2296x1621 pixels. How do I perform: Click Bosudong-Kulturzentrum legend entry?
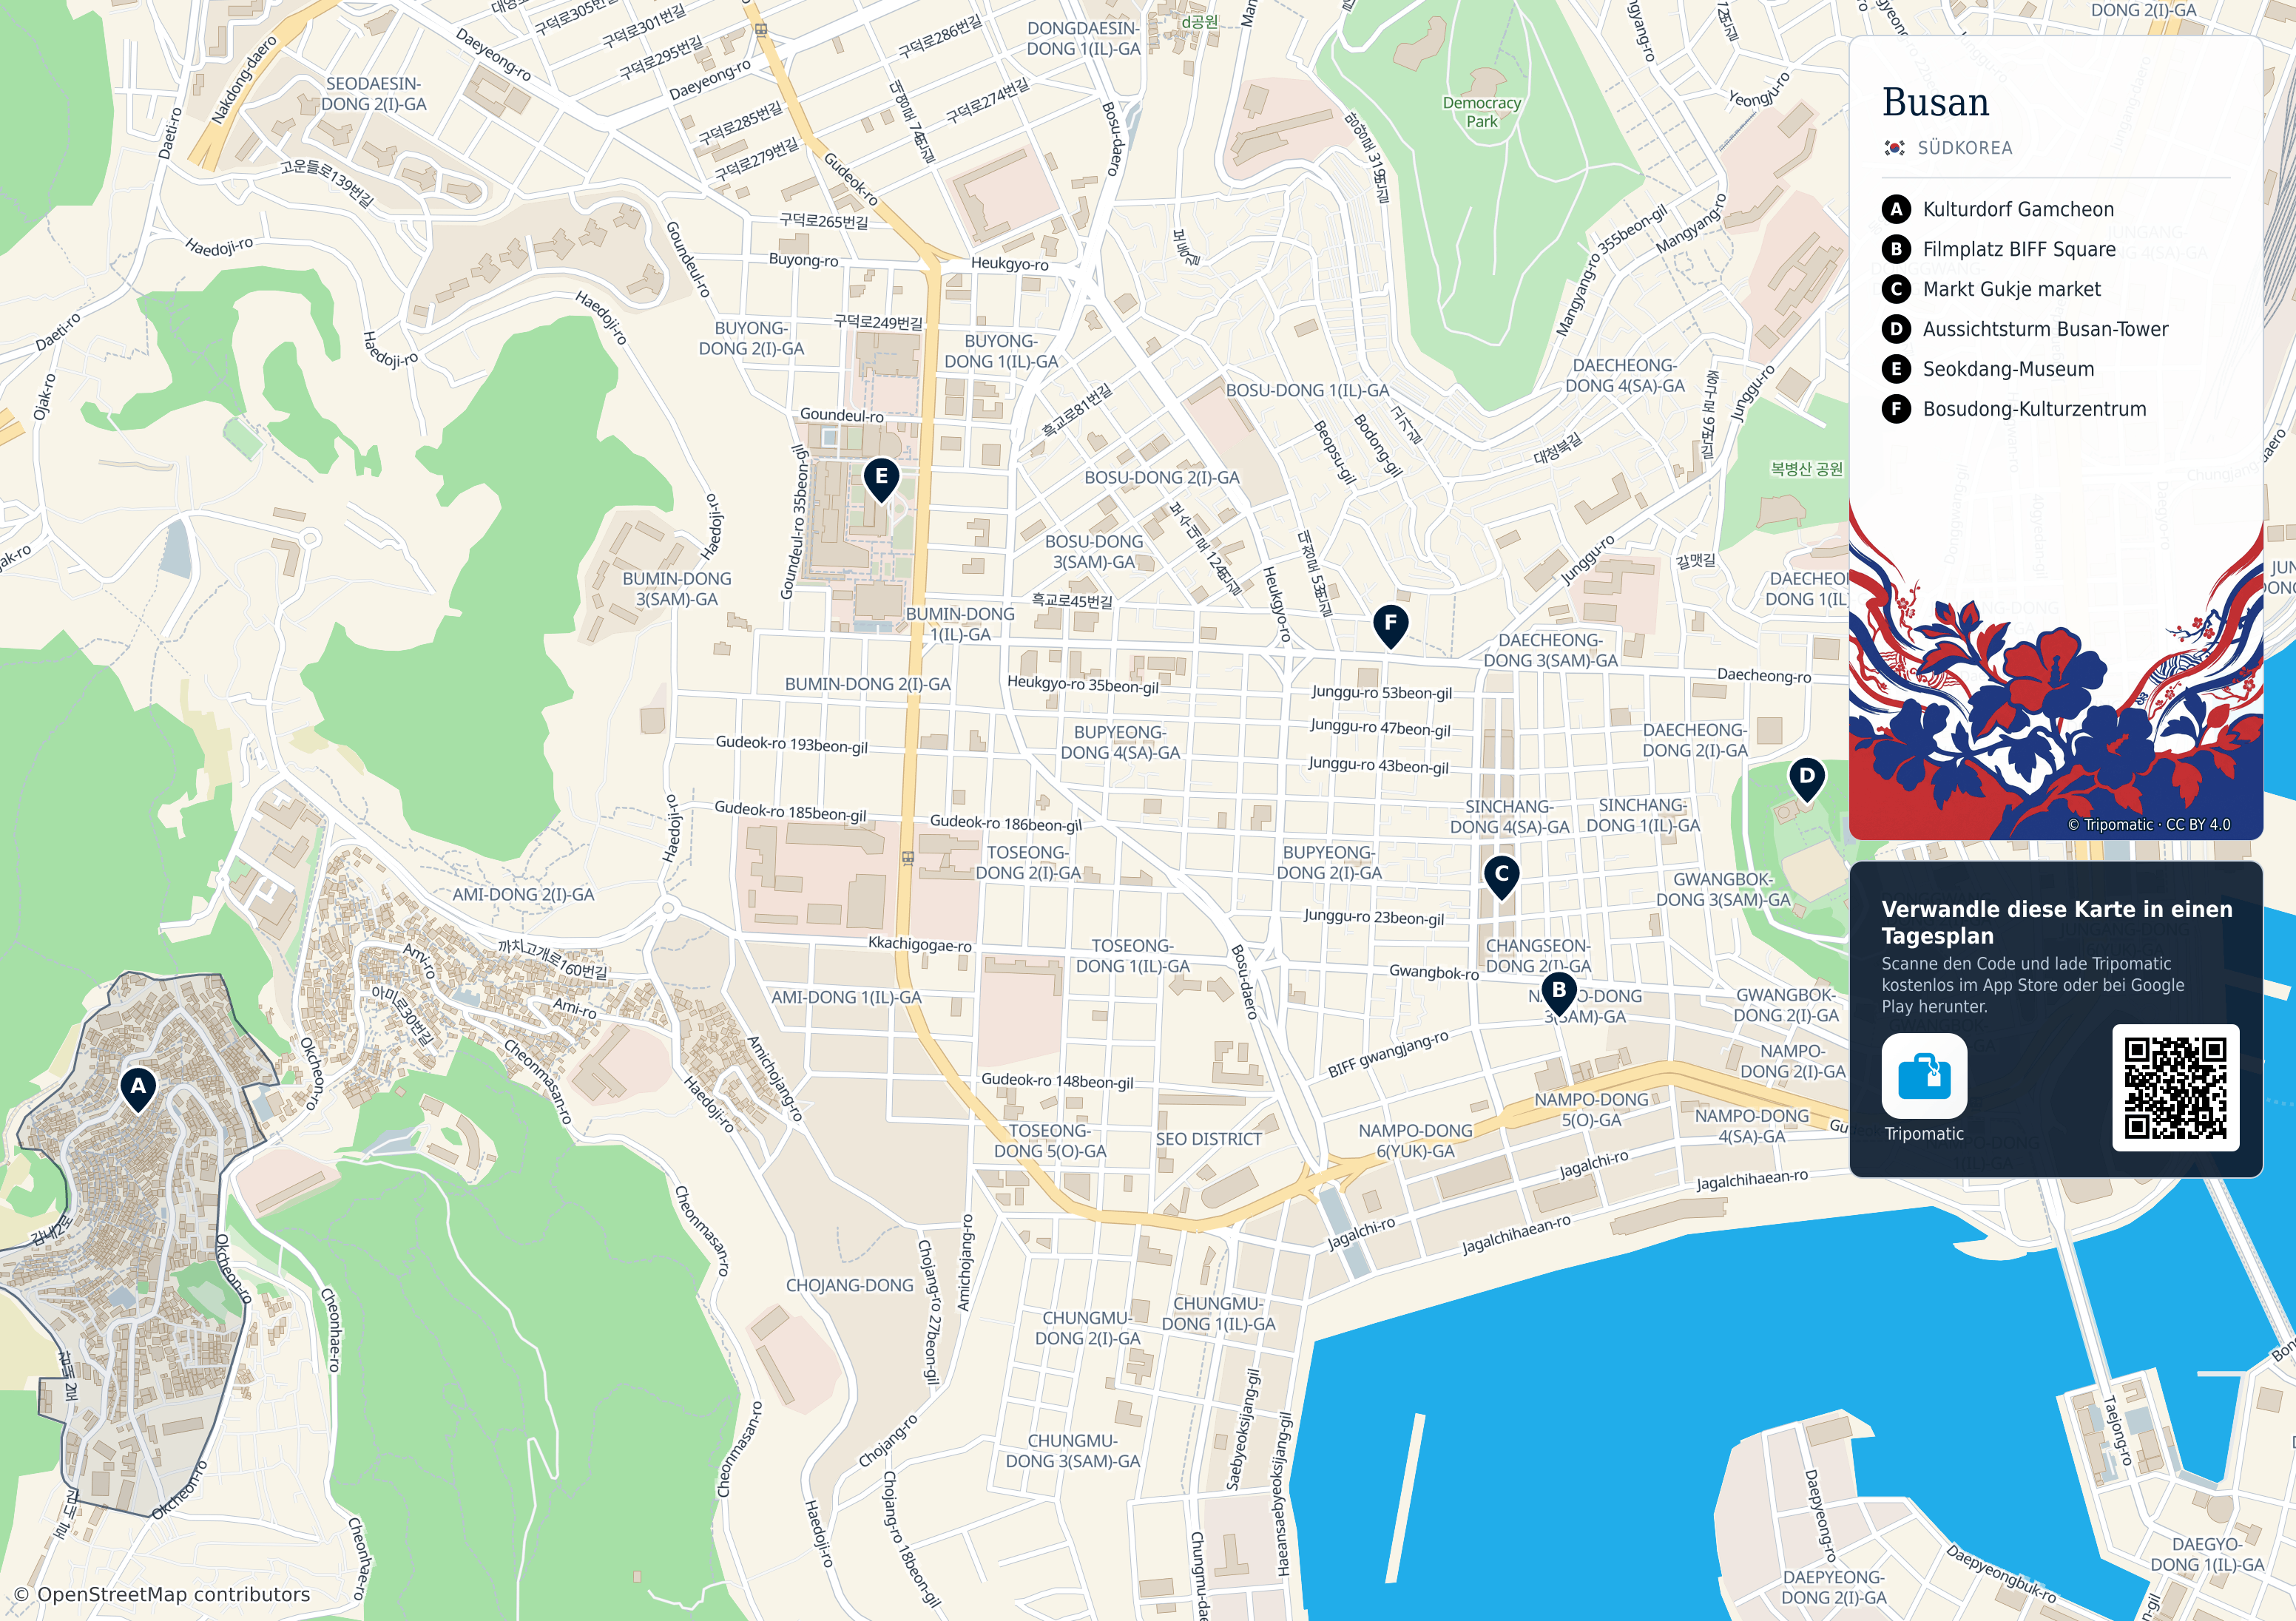(2034, 409)
